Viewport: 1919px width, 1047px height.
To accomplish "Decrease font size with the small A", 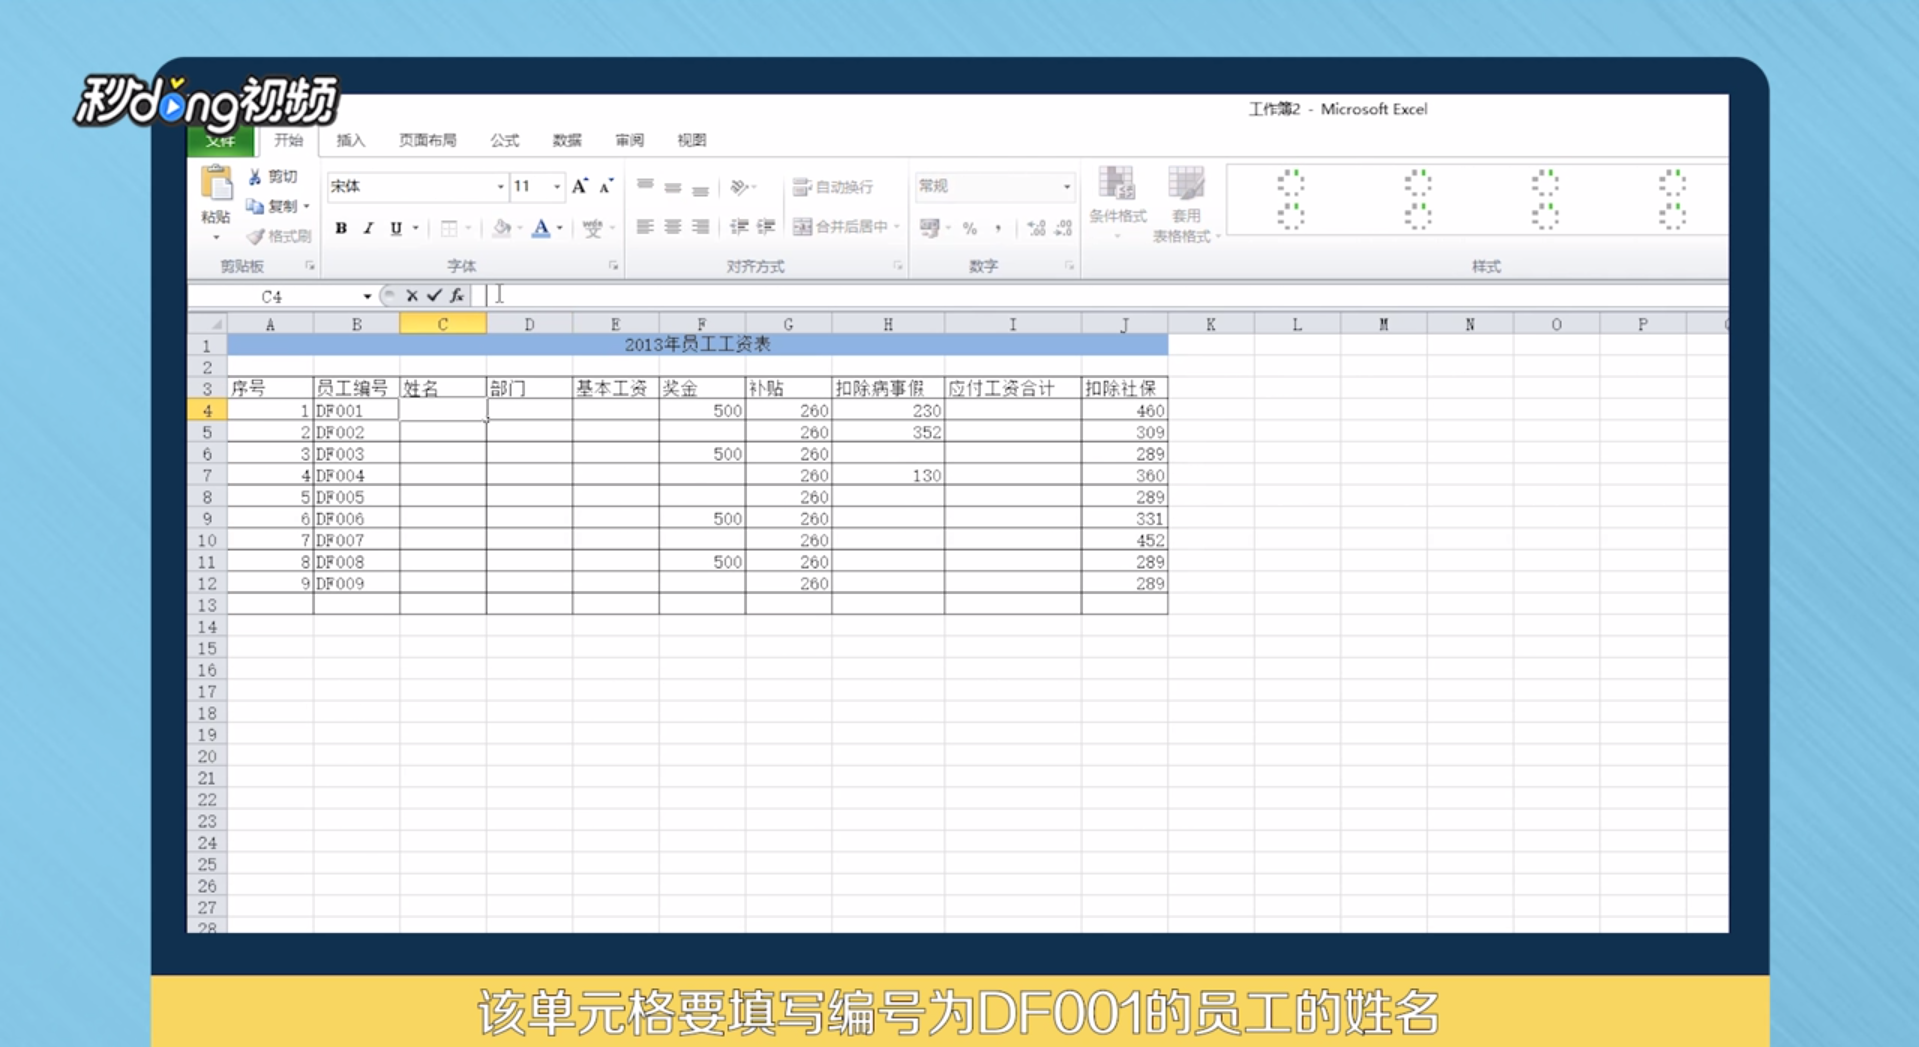I will (x=606, y=187).
